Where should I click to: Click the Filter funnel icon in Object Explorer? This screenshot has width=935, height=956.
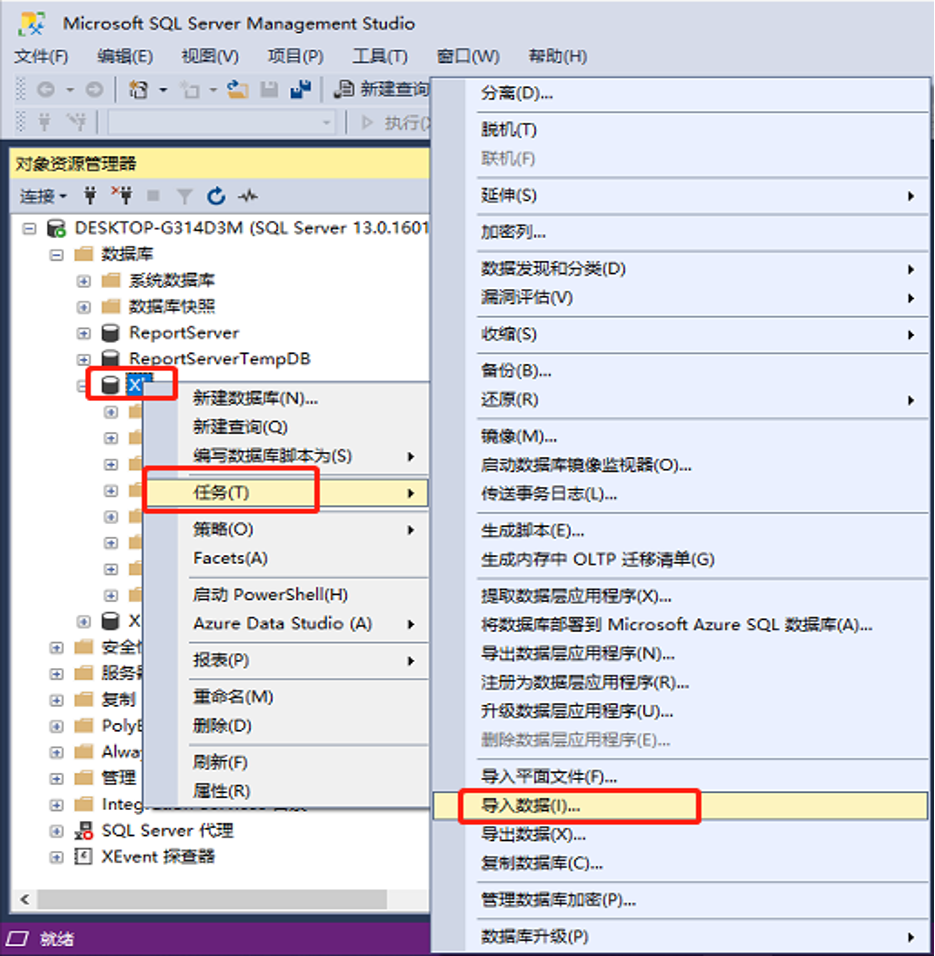point(184,196)
